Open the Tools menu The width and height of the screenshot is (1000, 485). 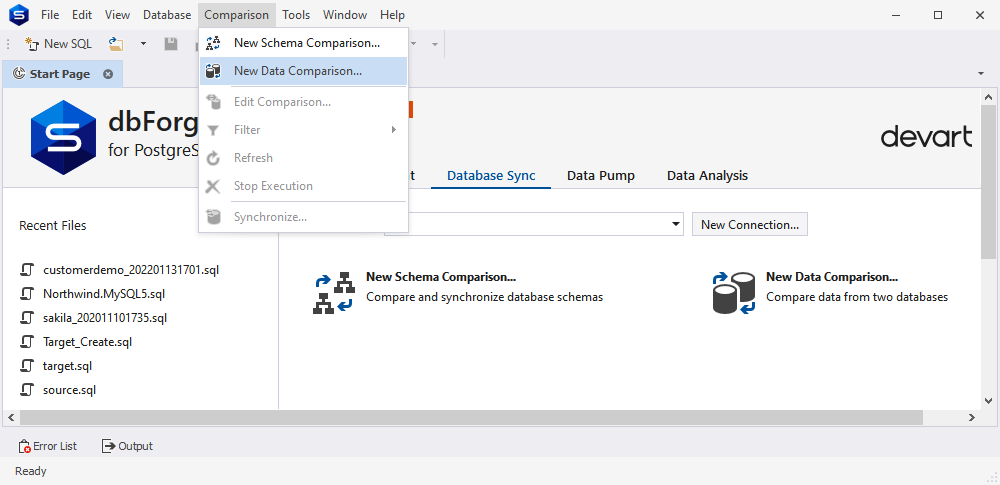coord(296,15)
